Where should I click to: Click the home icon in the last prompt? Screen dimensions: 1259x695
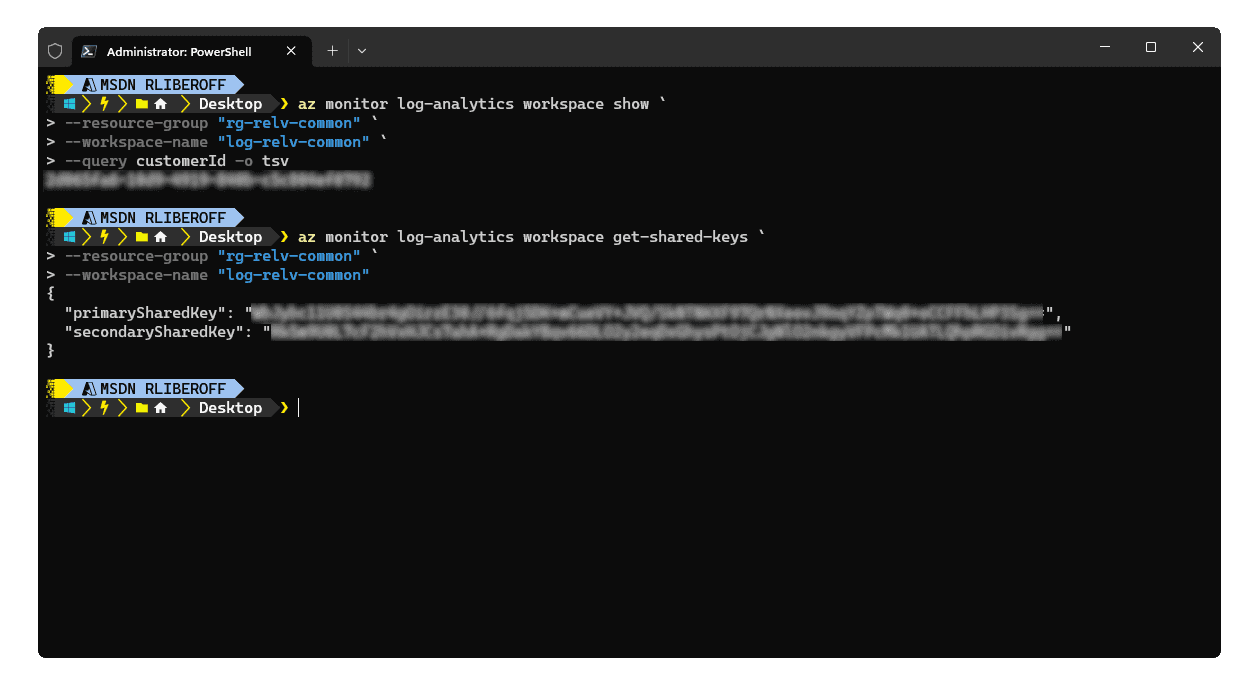point(160,408)
